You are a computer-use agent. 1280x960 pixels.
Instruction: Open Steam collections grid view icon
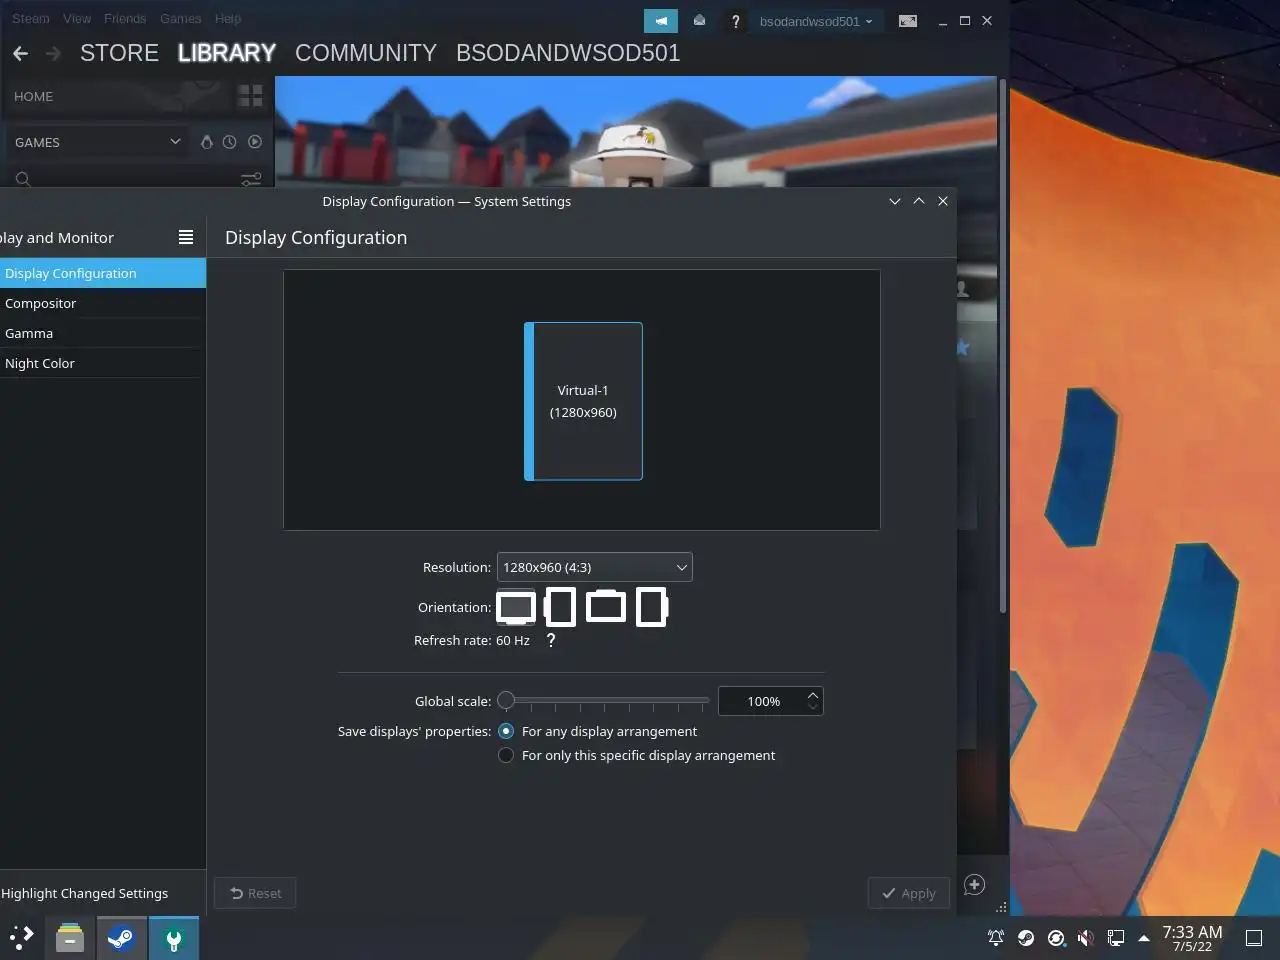point(250,96)
